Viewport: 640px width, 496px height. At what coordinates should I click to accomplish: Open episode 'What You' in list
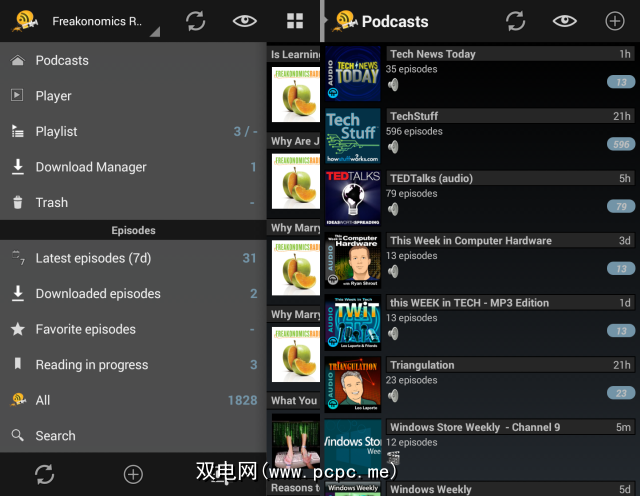point(295,401)
